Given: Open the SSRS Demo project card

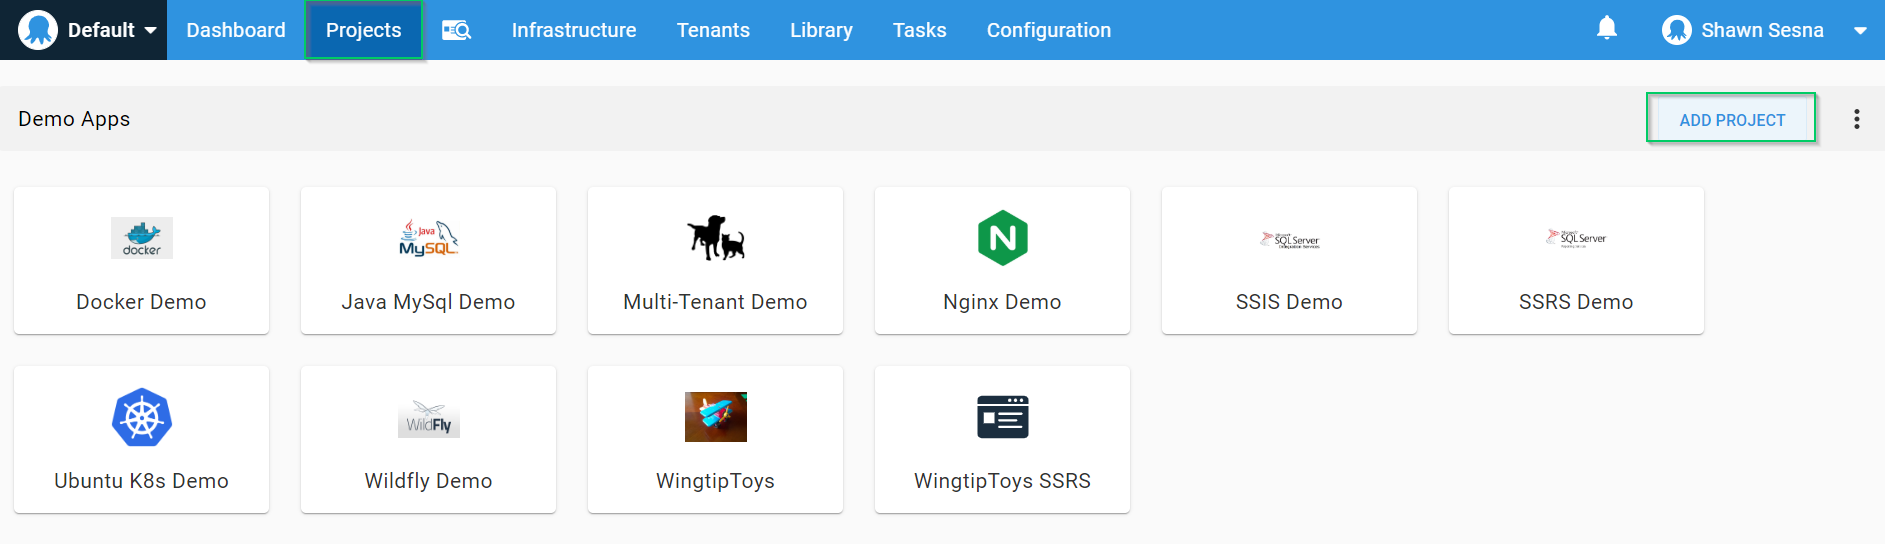Looking at the screenshot, I should coord(1575,260).
